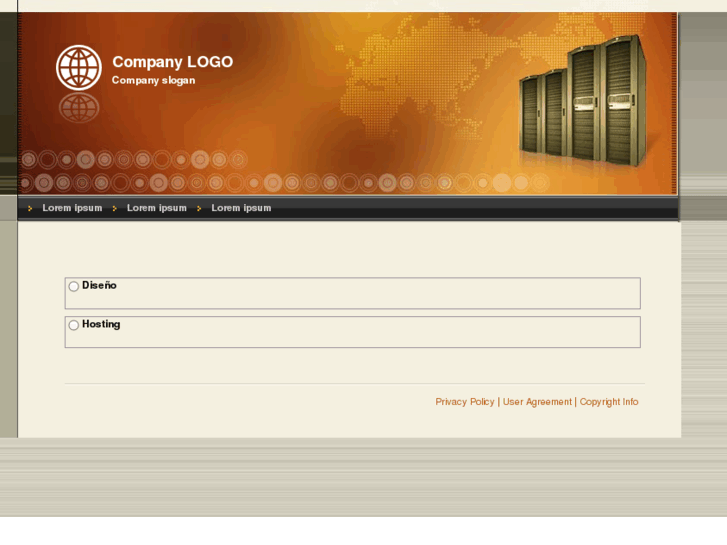Click the globe logo icon
The width and height of the screenshot is (727, 545).
click(79, 68)
